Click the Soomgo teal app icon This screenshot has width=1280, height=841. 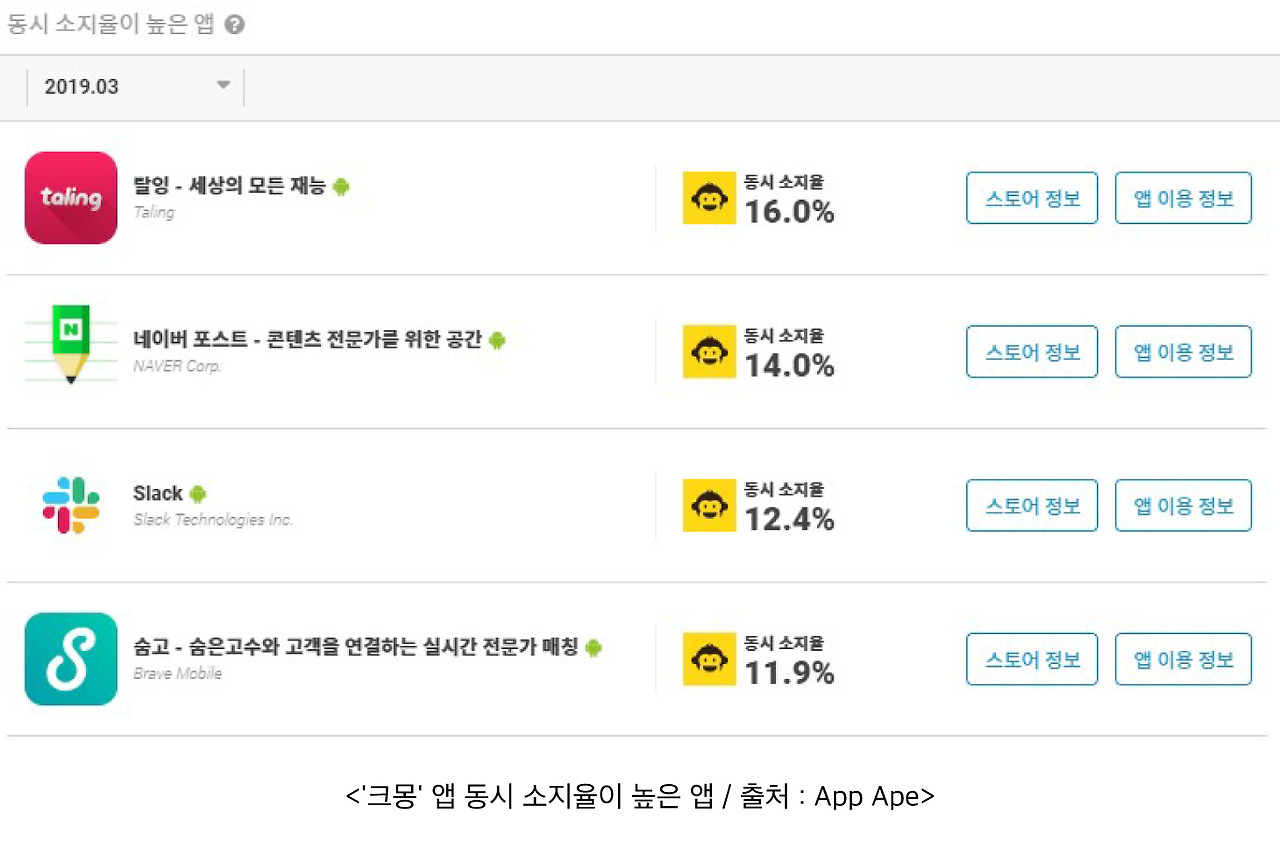point(71,659)
